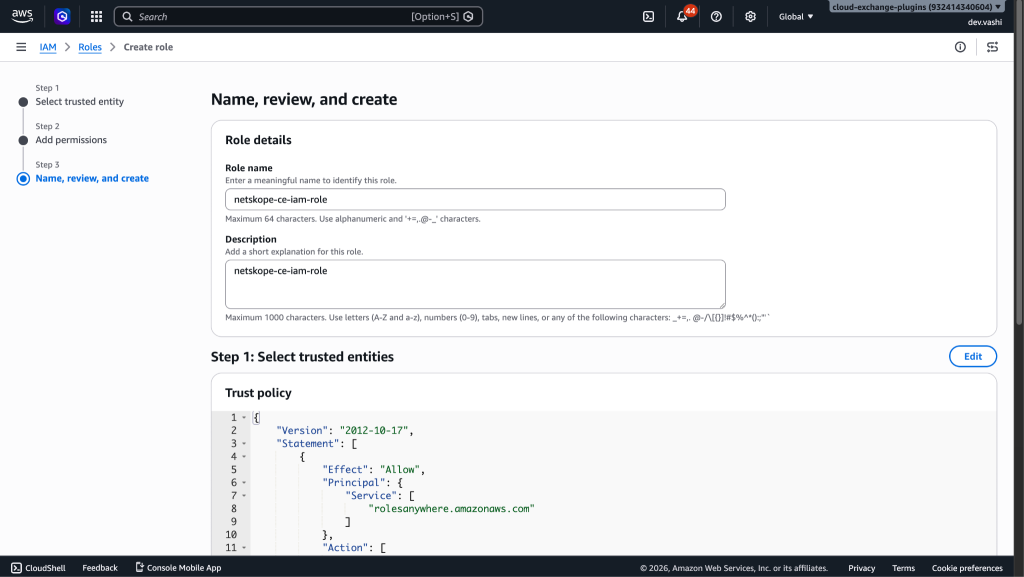Toggle the side navigation hamburger menu

tap(21, 47)
